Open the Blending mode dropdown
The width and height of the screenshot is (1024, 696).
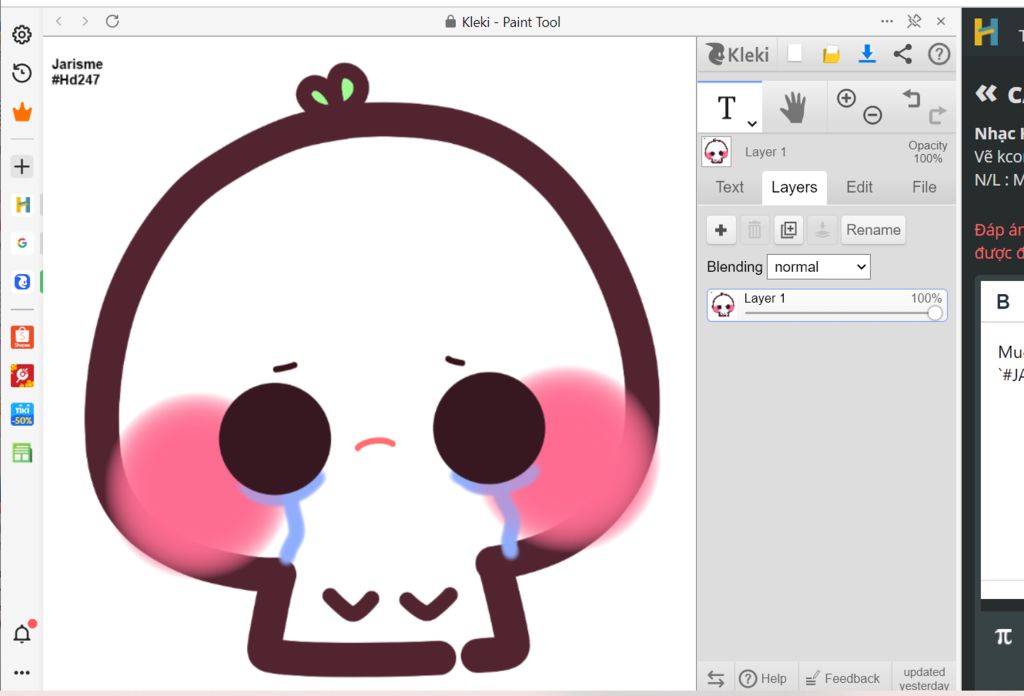click(818, 267)
